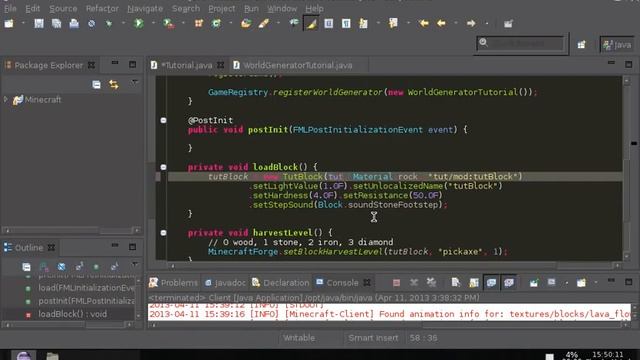Click the Next Annotation toolbar icon
The image size is (640, 360).
363,24
